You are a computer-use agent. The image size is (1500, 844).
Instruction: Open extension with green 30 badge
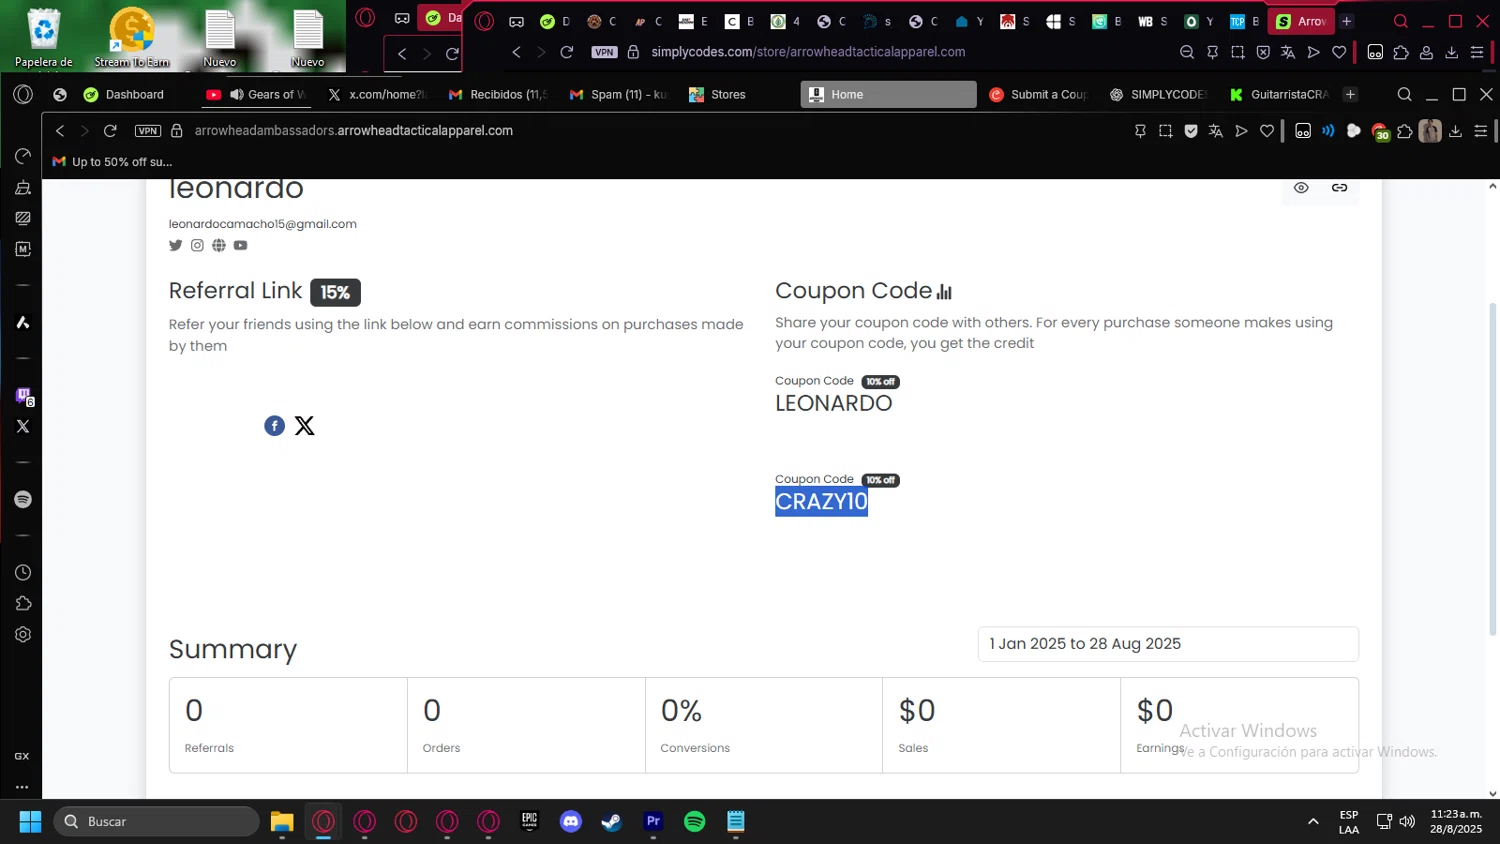(1380, 132)
